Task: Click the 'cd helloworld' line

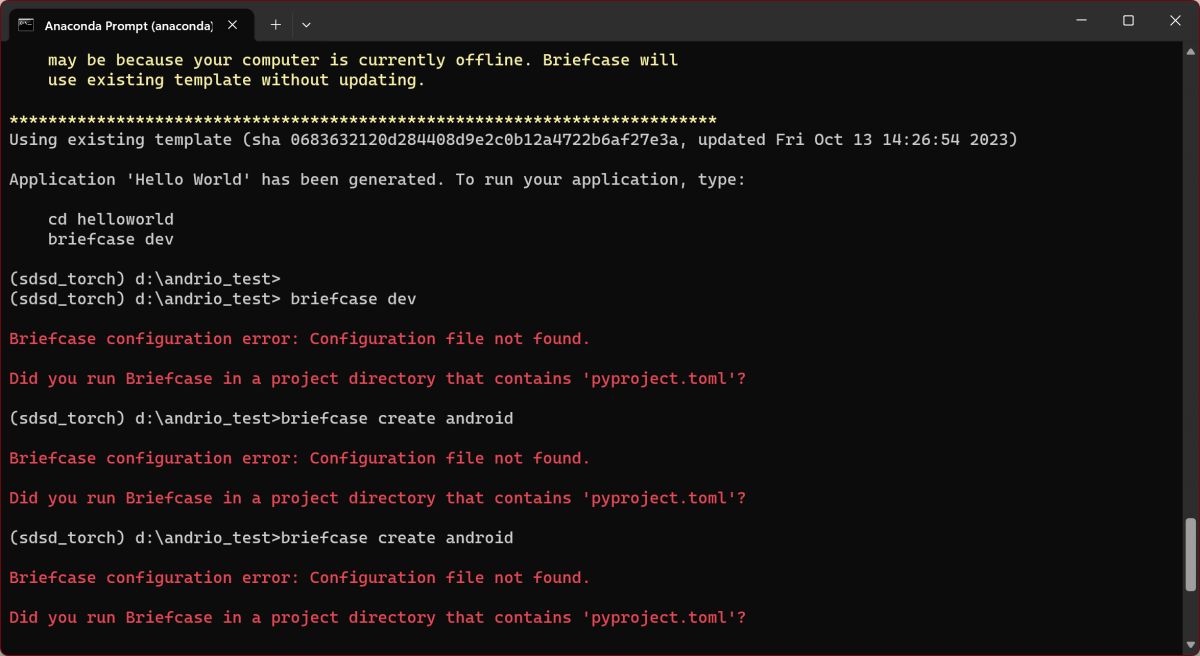Action: pos(110,219)
